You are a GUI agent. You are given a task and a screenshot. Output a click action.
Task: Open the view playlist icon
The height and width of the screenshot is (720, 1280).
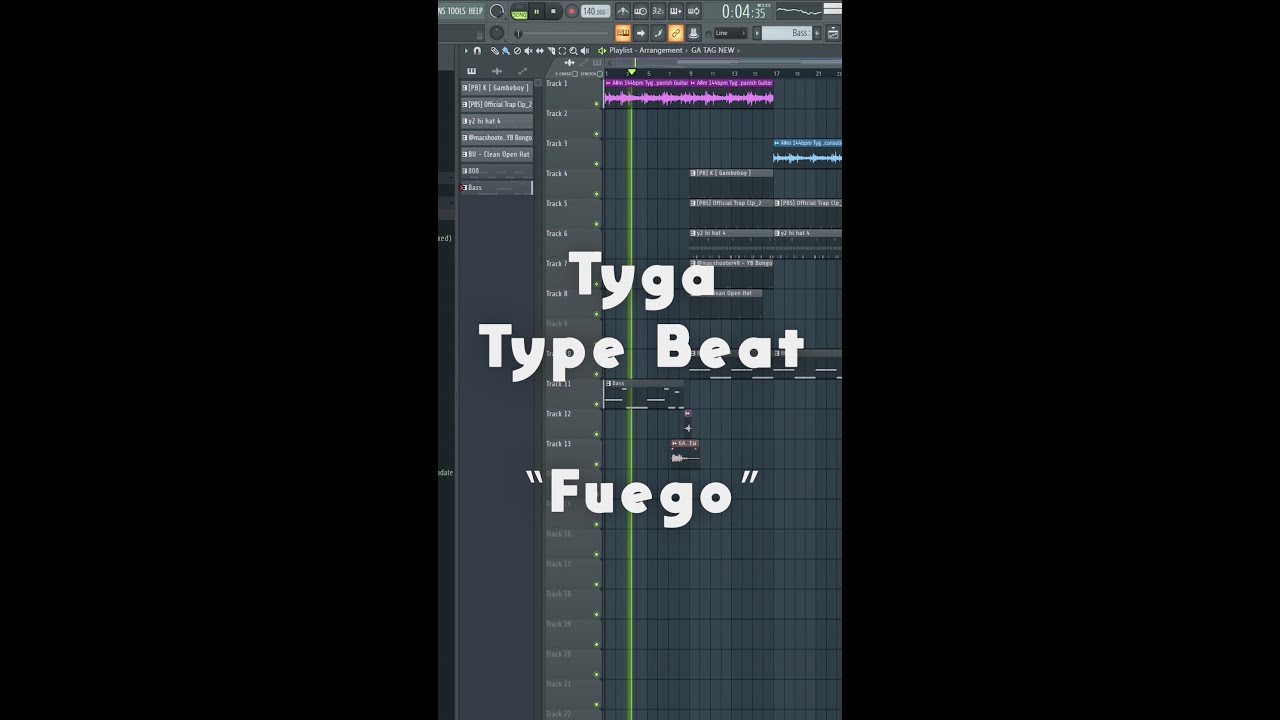(x=833, y=33)
